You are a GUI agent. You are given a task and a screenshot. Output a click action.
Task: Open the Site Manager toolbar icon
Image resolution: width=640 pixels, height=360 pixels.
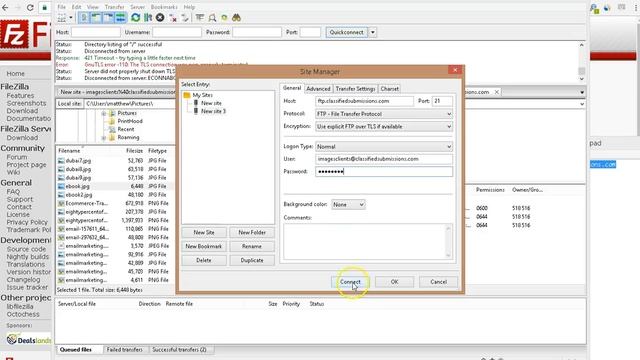click(62, 18)
